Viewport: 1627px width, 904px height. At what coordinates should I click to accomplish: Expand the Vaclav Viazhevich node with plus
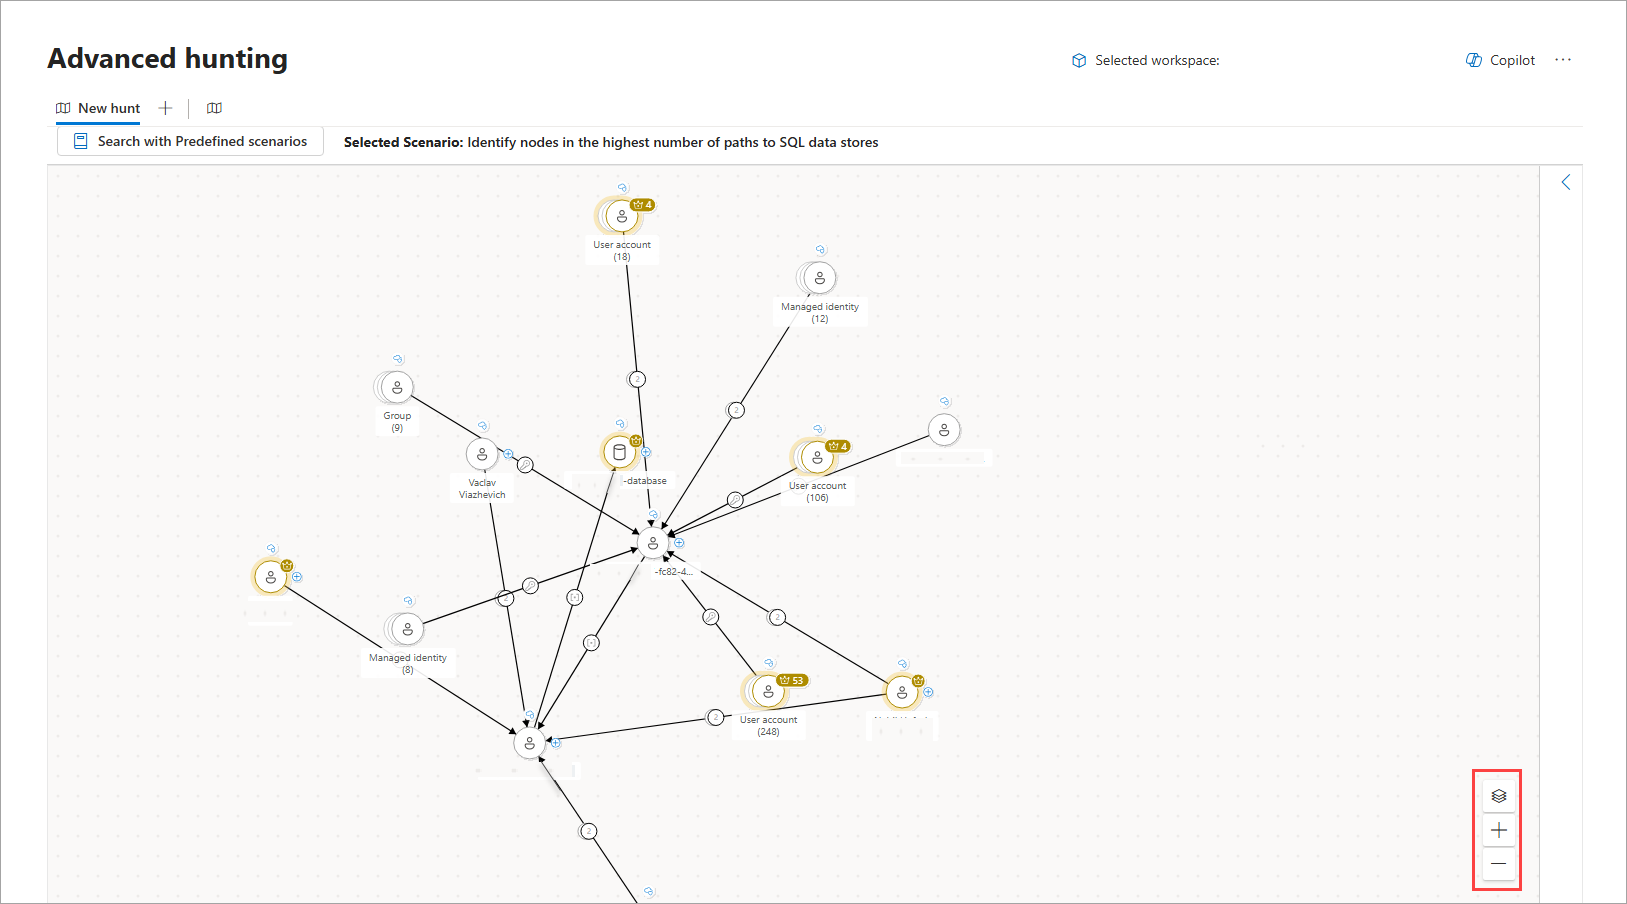tap(508, 454)
